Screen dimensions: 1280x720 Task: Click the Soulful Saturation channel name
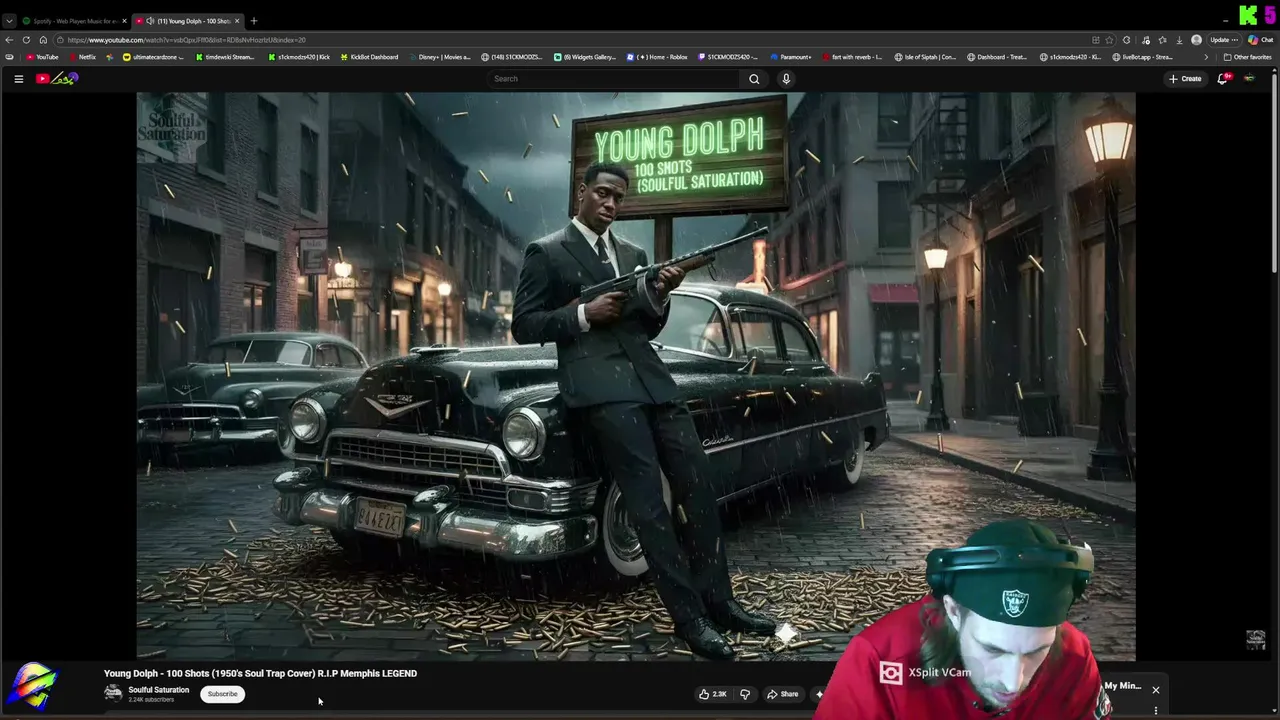point(158,690)
